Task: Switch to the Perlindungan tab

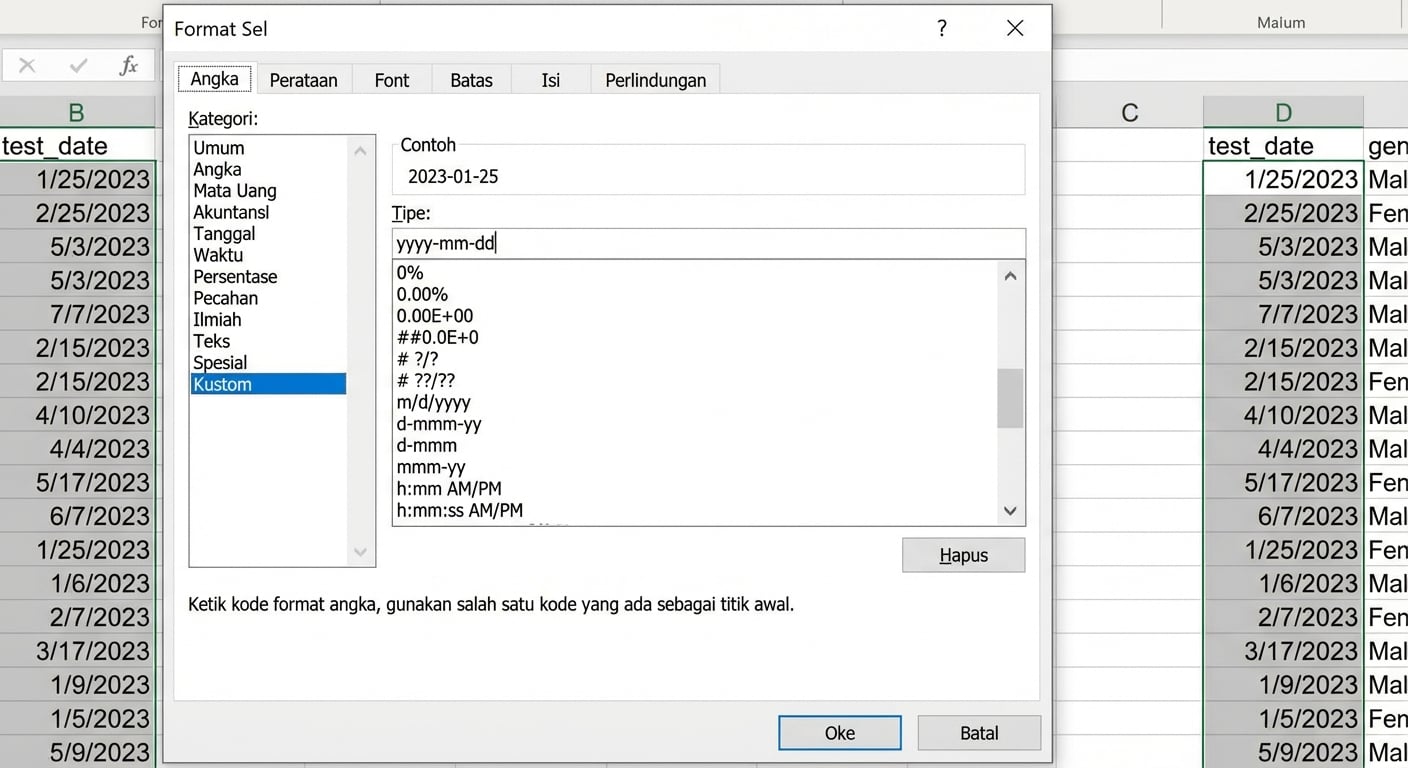Action: click(x=655, y=79)
